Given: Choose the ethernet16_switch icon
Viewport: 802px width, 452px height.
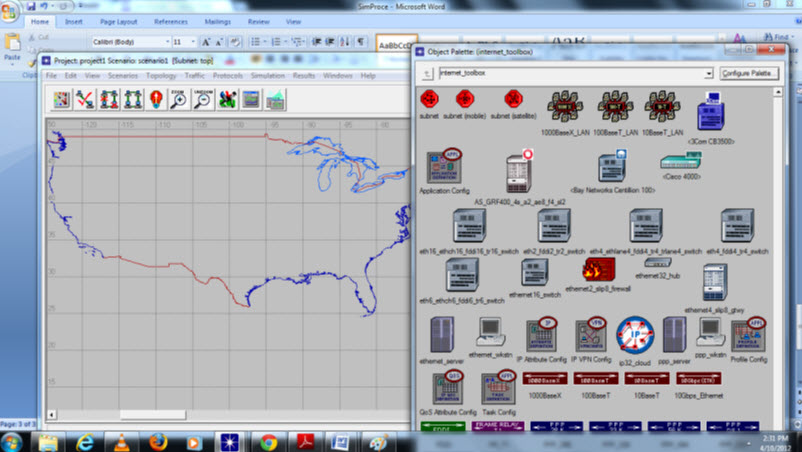Looking at the screenshot, I should (534, 273).
